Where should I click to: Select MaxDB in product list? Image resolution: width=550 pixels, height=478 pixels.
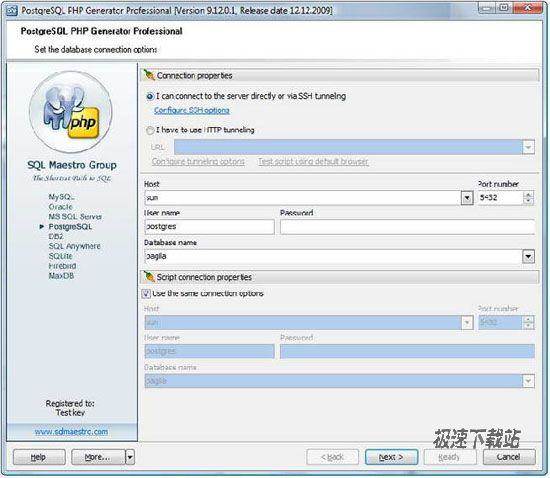61,276
